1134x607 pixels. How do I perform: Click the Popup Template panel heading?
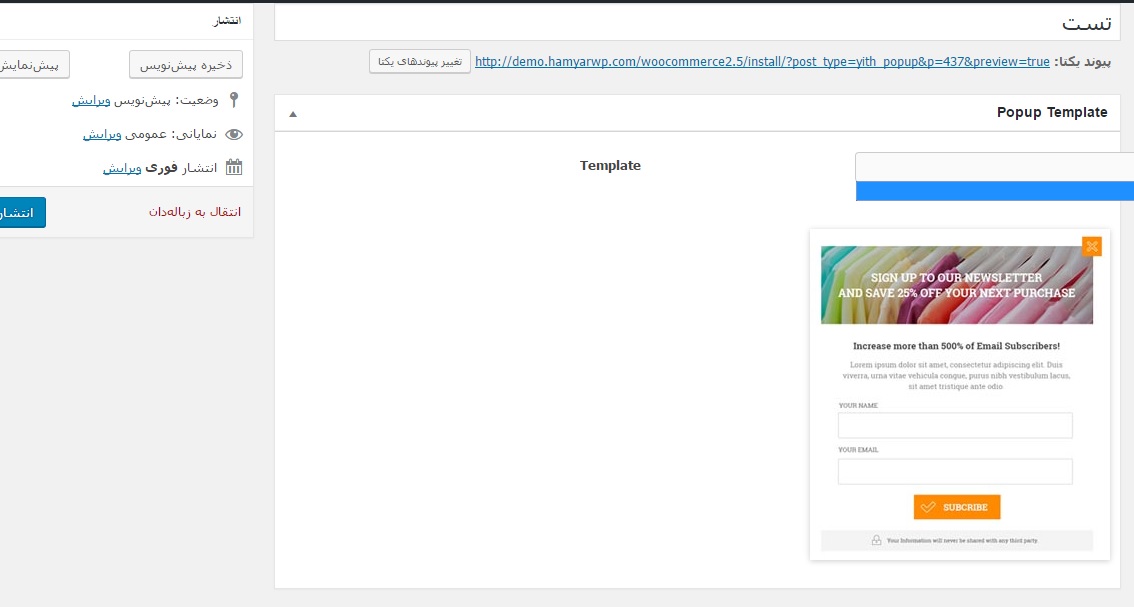(x=1052, y=112)
